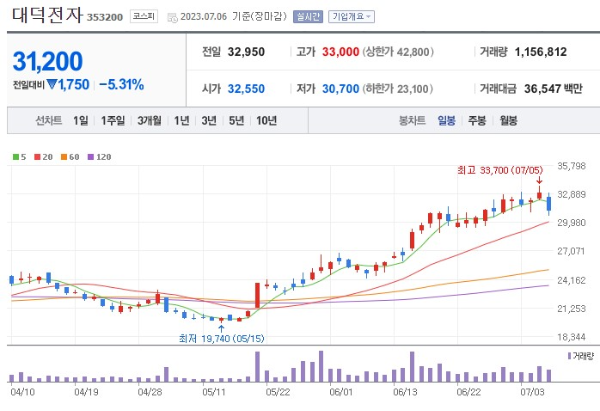Select the 1년 line chart period

point(181,121)
